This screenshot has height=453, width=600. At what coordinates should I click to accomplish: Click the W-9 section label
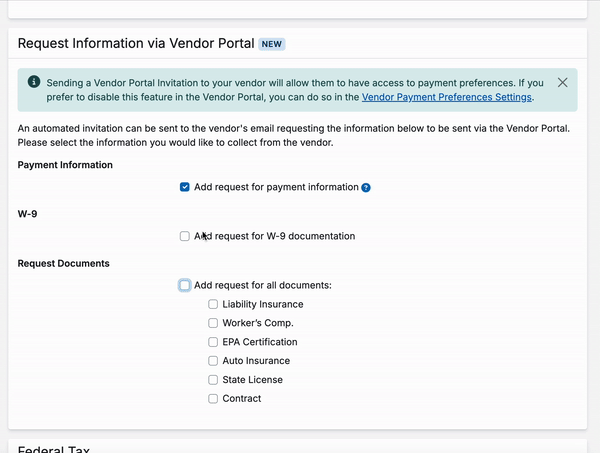[27, 214]
